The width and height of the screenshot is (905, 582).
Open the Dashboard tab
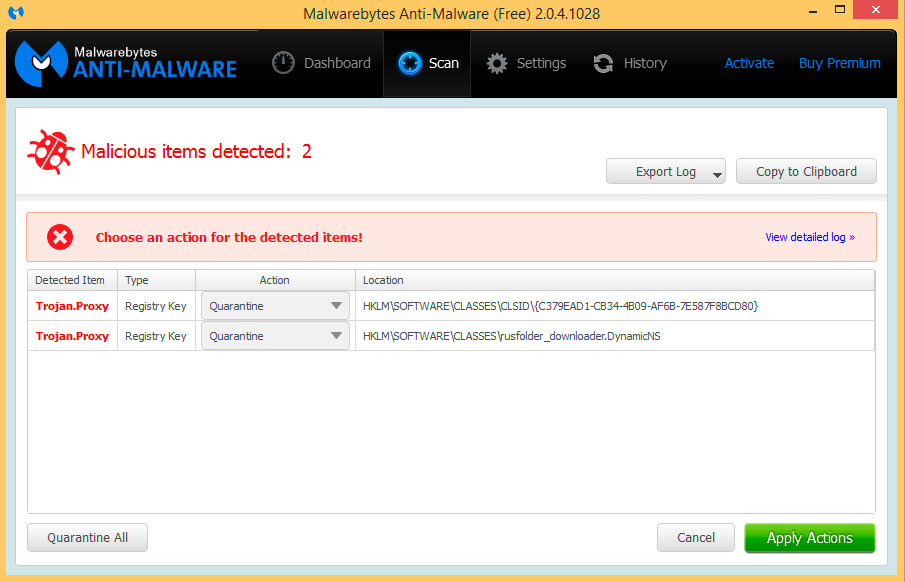[x=321, y=63]
